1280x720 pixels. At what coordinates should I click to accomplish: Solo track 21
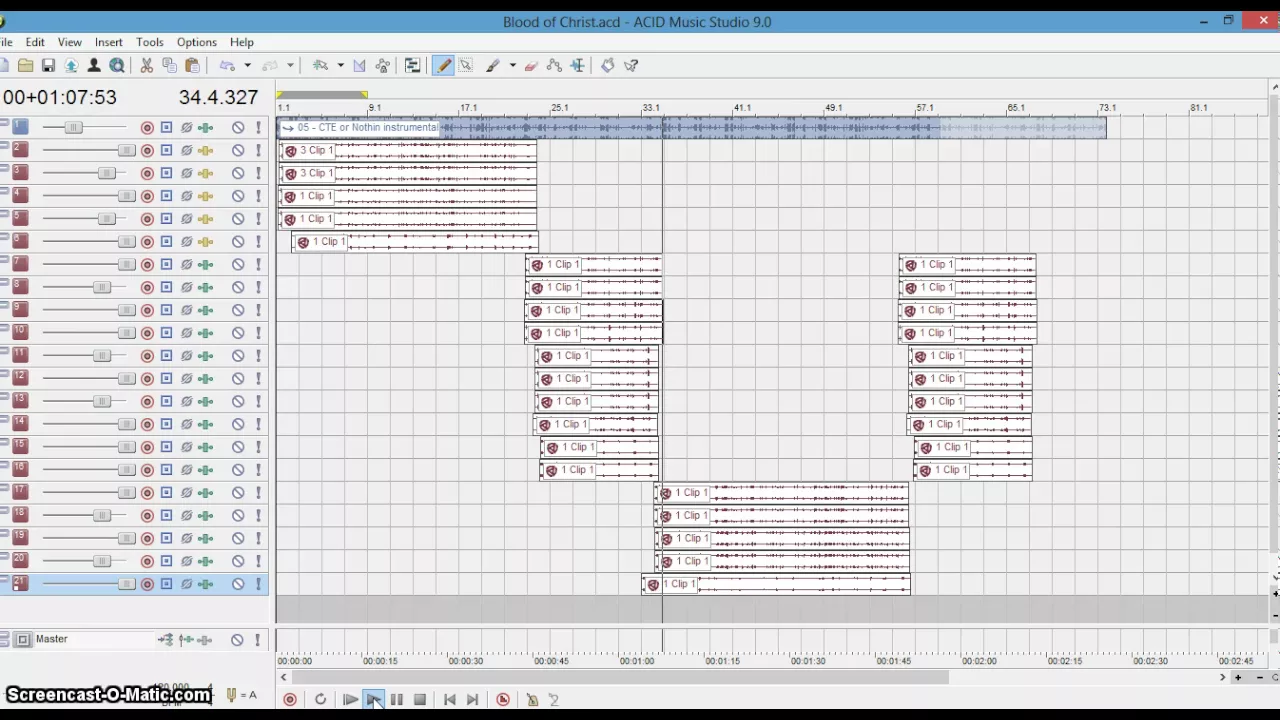(258, 584)
